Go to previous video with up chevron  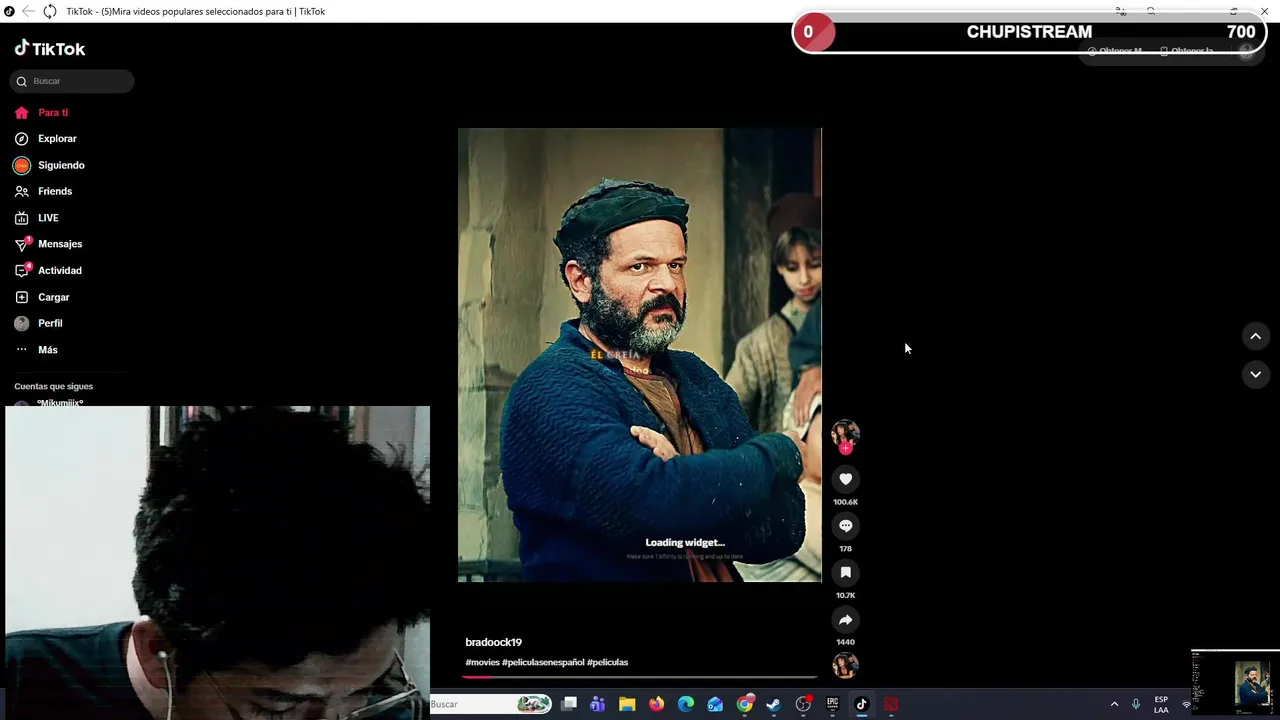coord(1256,336)
